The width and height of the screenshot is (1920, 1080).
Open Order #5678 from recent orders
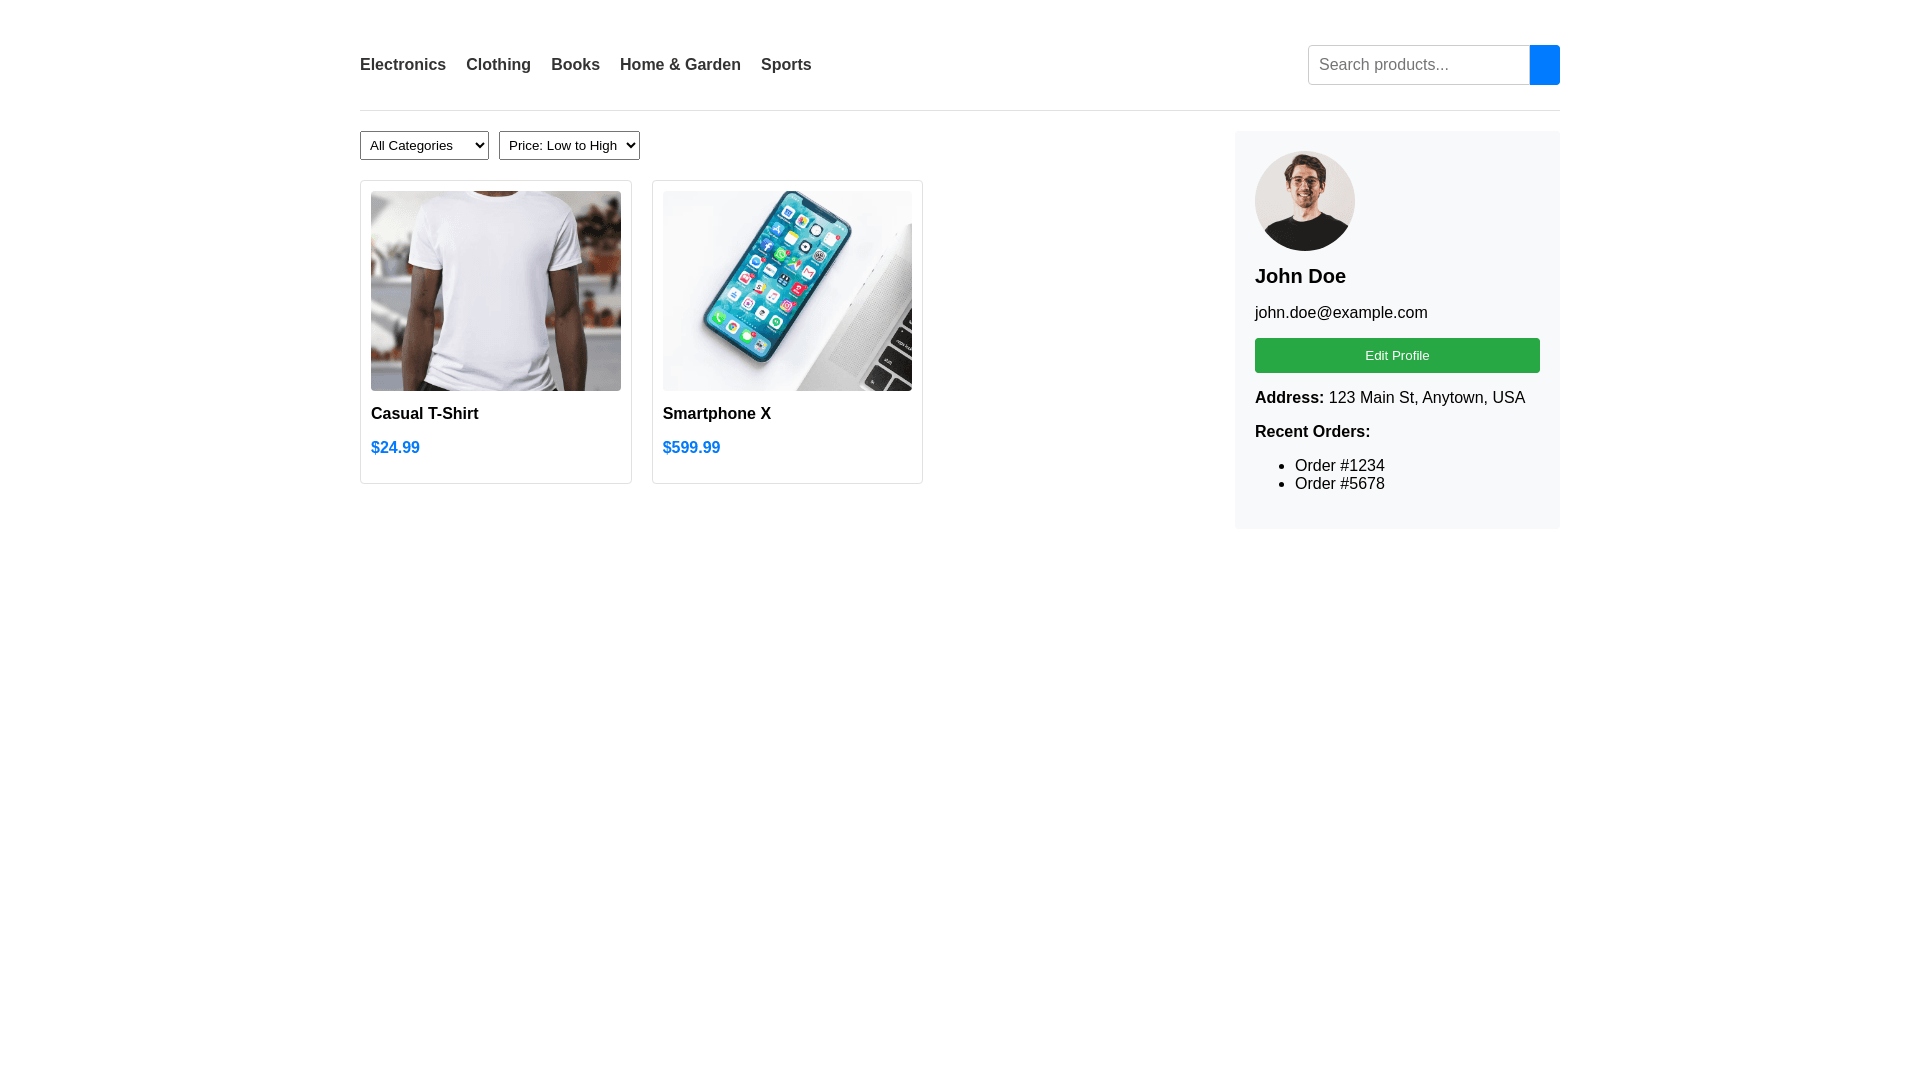pos(1340,484)
